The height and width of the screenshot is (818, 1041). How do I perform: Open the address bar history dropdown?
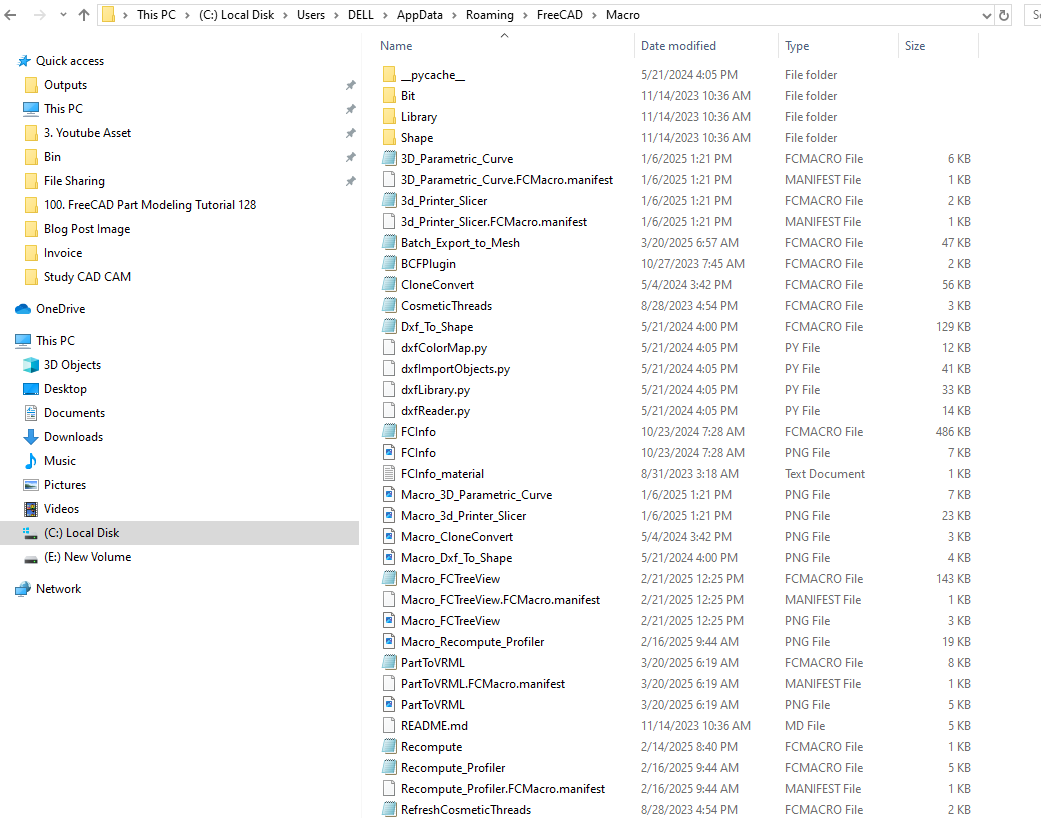coord(986,15)
